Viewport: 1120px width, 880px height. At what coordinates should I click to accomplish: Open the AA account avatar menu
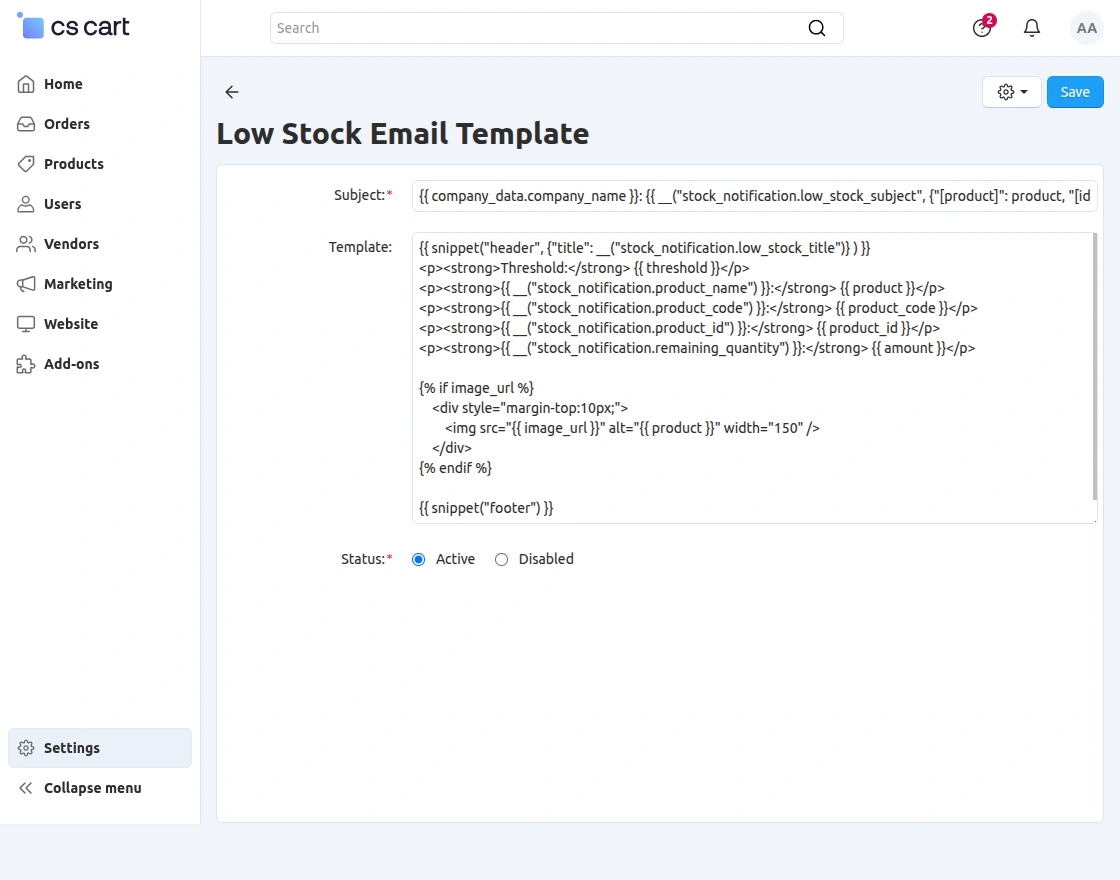pos(1086,28)
